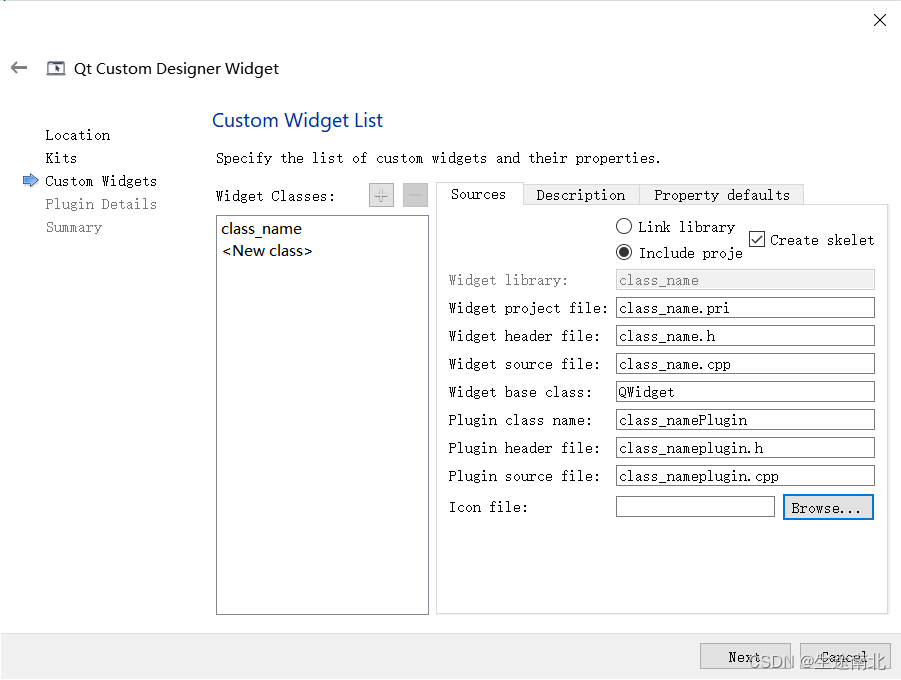
Task: Click Summary step in sidebar
Action: point(74,227)
